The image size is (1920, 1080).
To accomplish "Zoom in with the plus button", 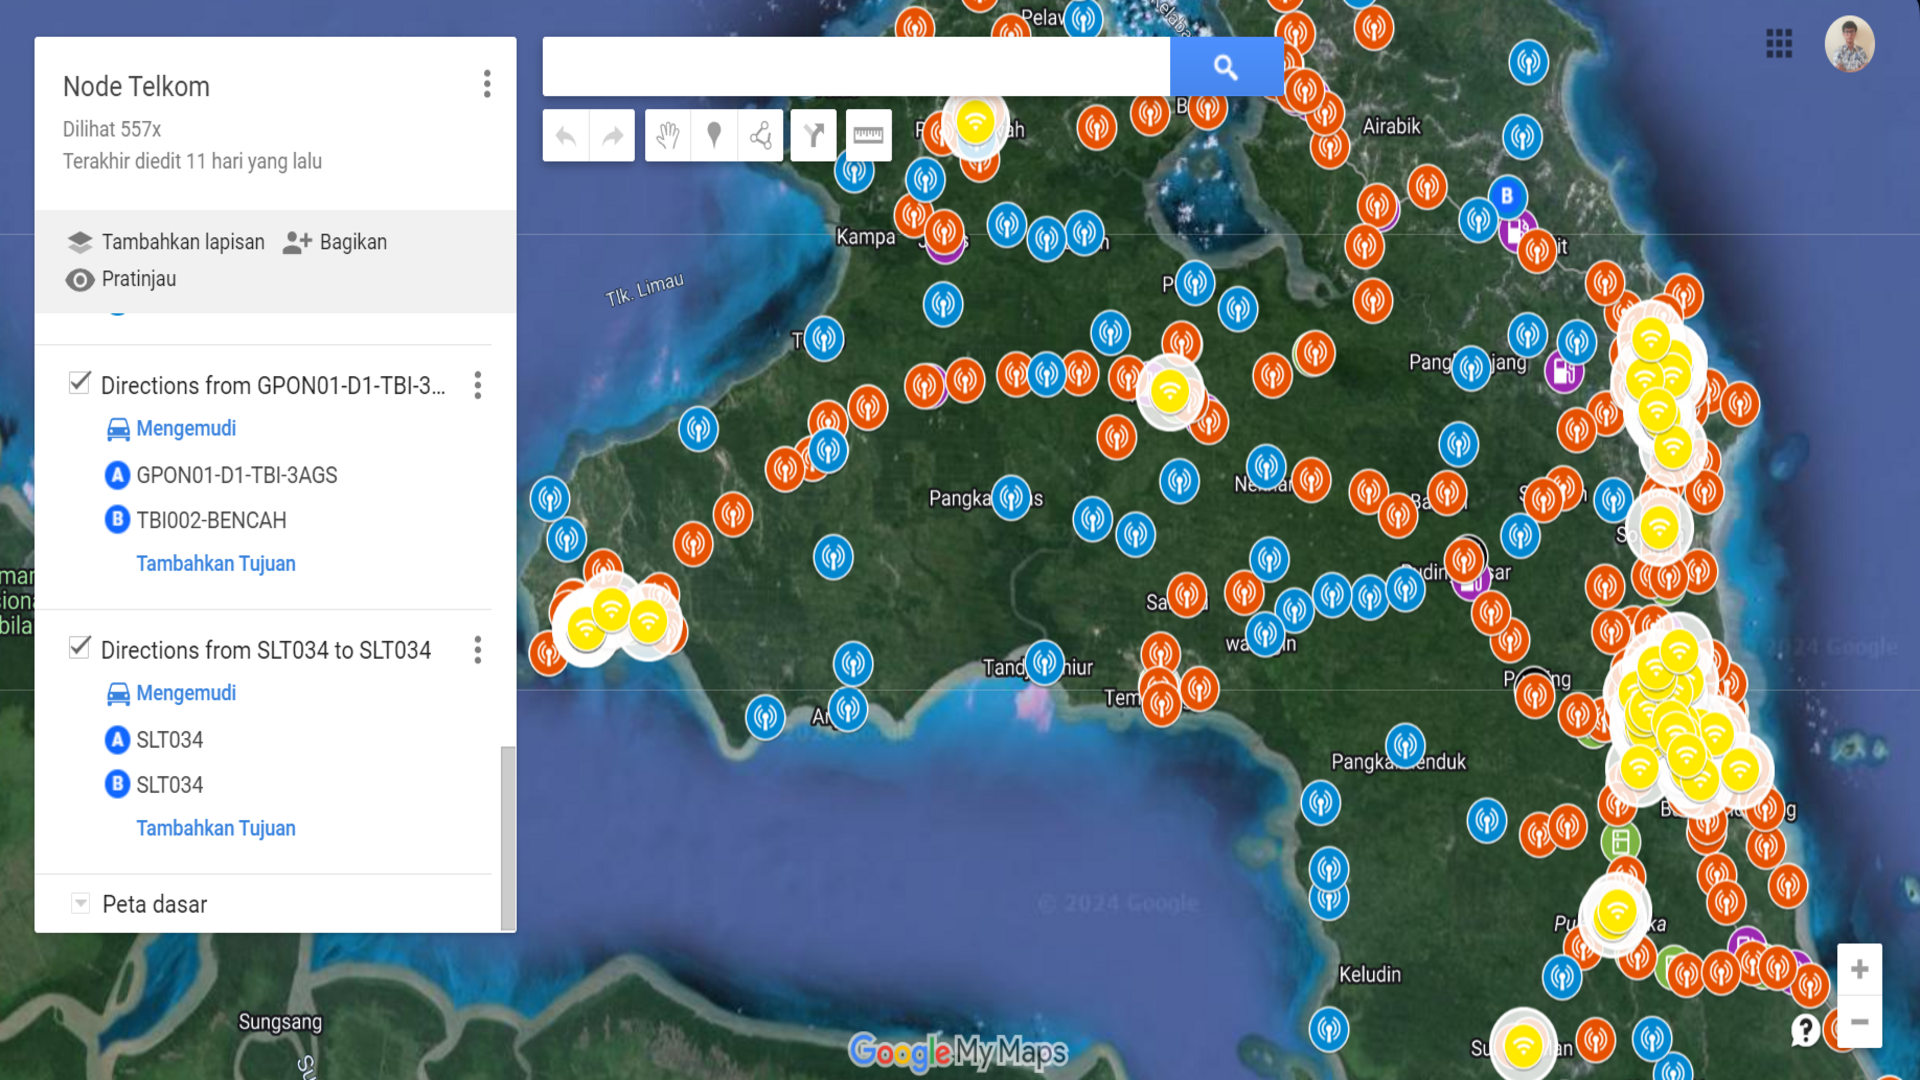I will coord(1859,969).
